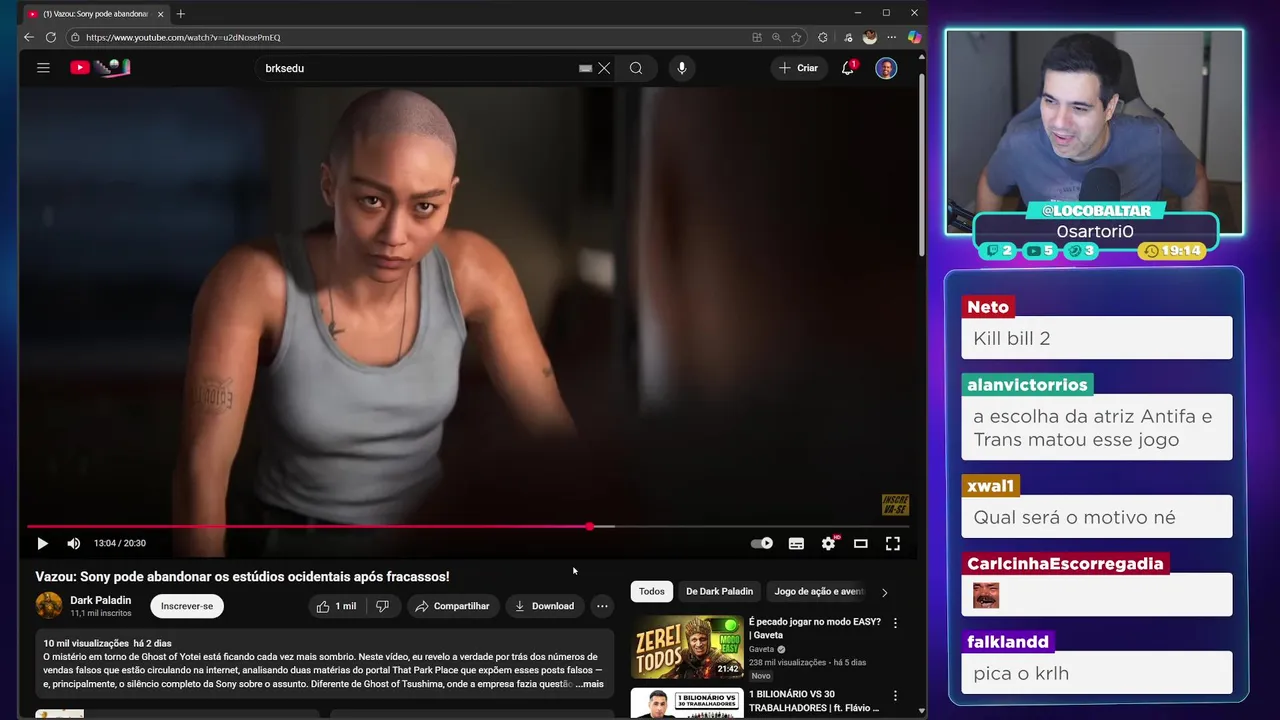Switch to theater mode
The height and width of the screenshot is (720, 1280).
click(861, 543)
